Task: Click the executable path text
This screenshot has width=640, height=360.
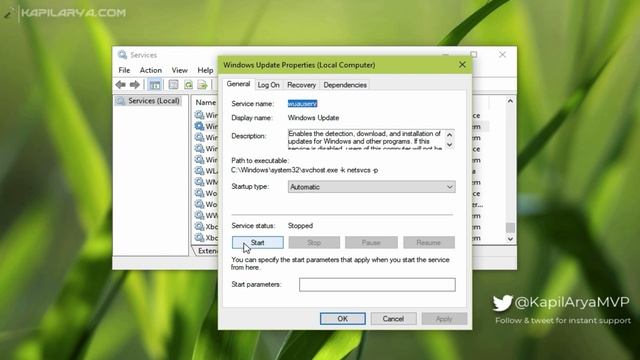Action: 304,170
